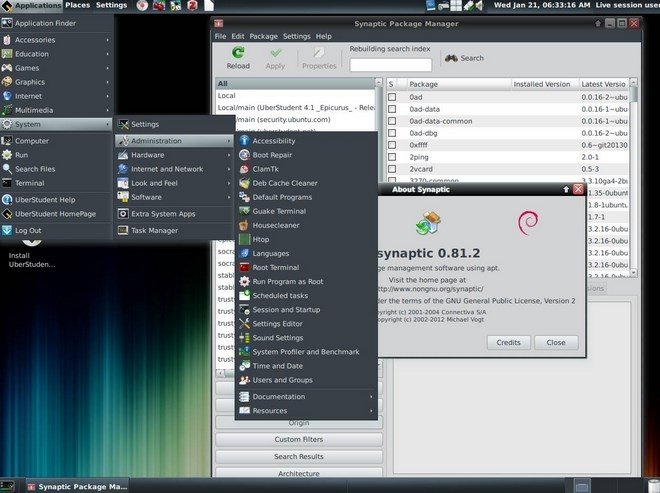Tick the checkbox for package 0xffff
660x493 pixels.
[x=392, y=145]
